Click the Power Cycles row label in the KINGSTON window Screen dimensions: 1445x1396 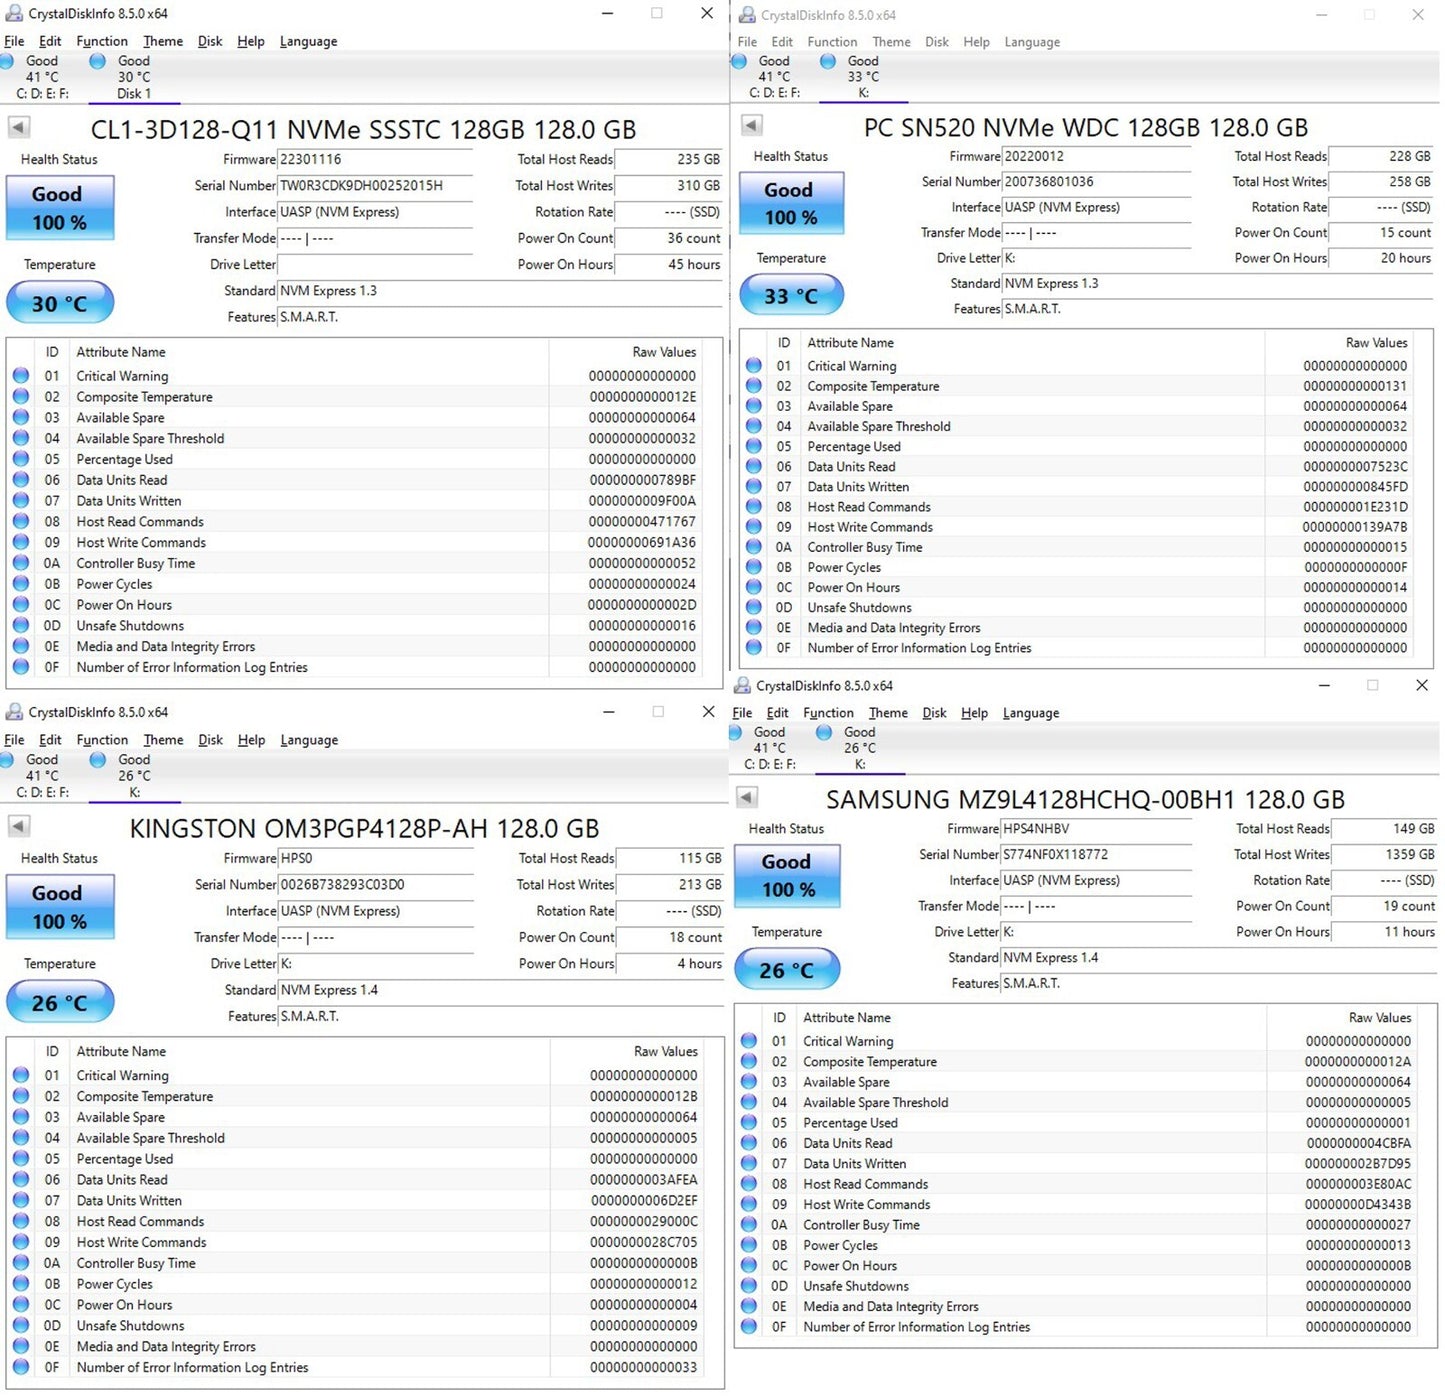coord(115,1284)
